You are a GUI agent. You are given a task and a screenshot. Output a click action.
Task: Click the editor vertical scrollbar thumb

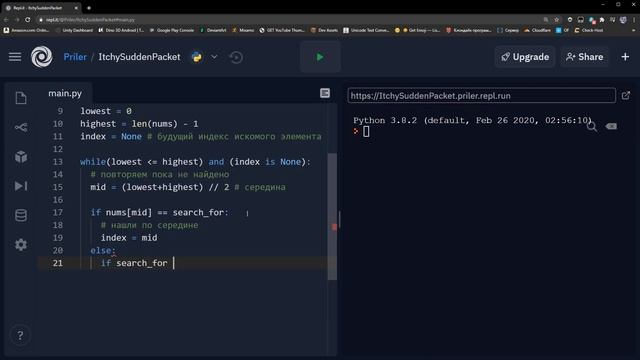[332, 216]
